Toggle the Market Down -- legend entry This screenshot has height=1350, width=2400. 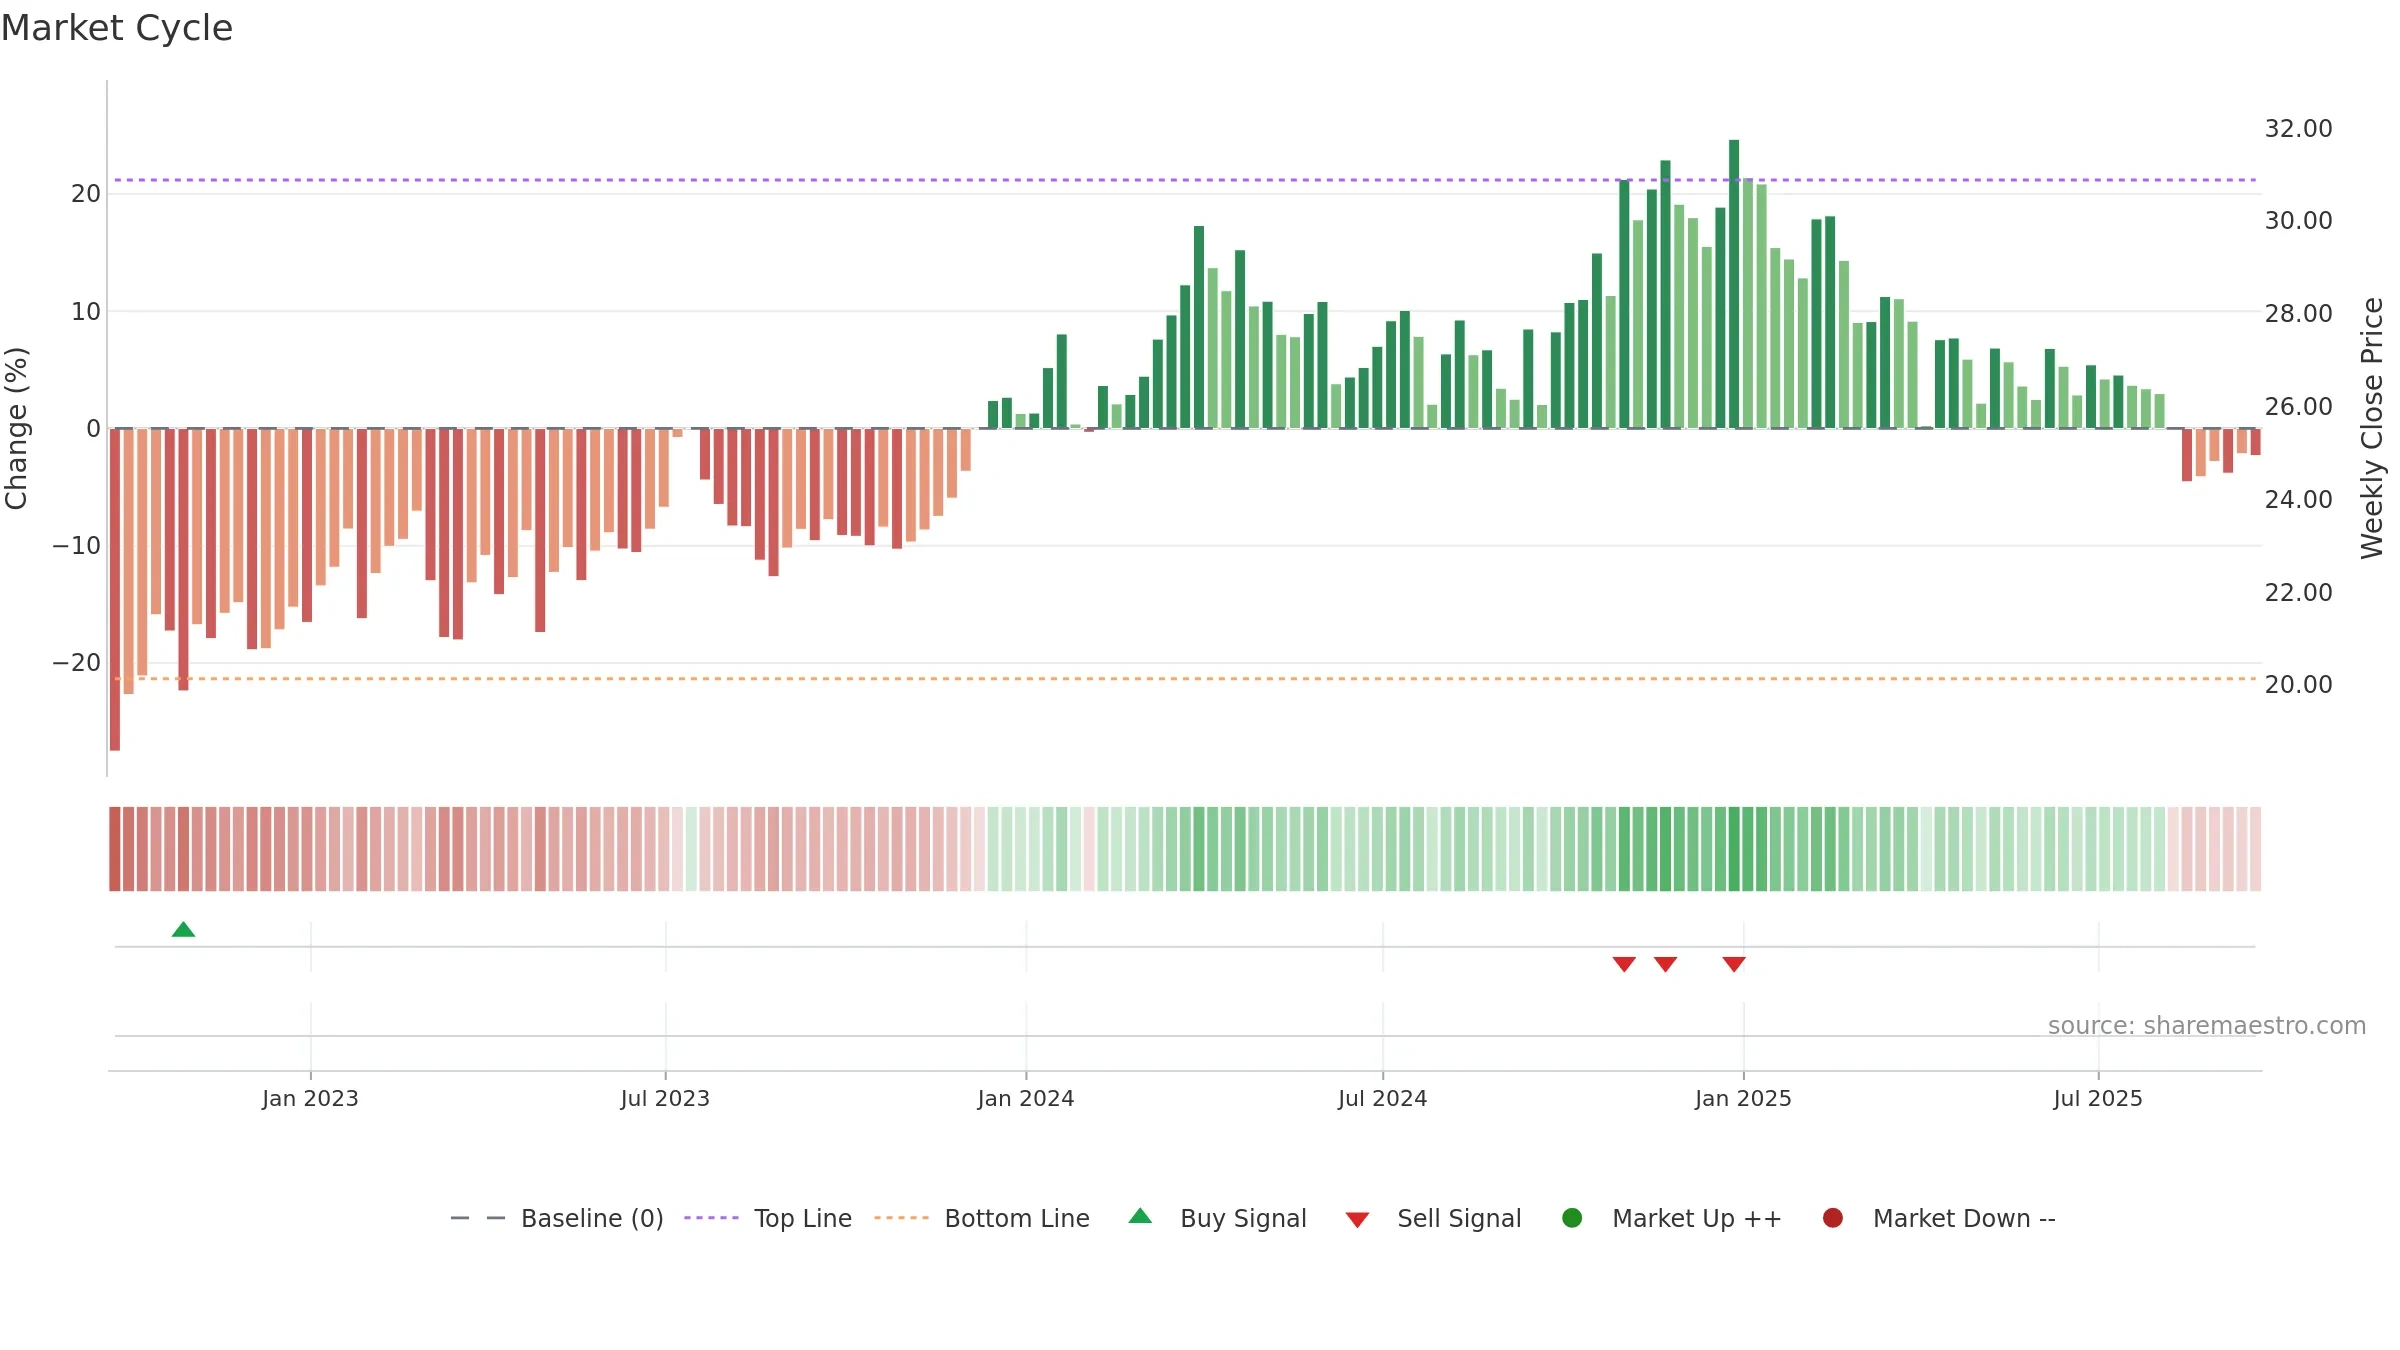click(1938, 1218)
